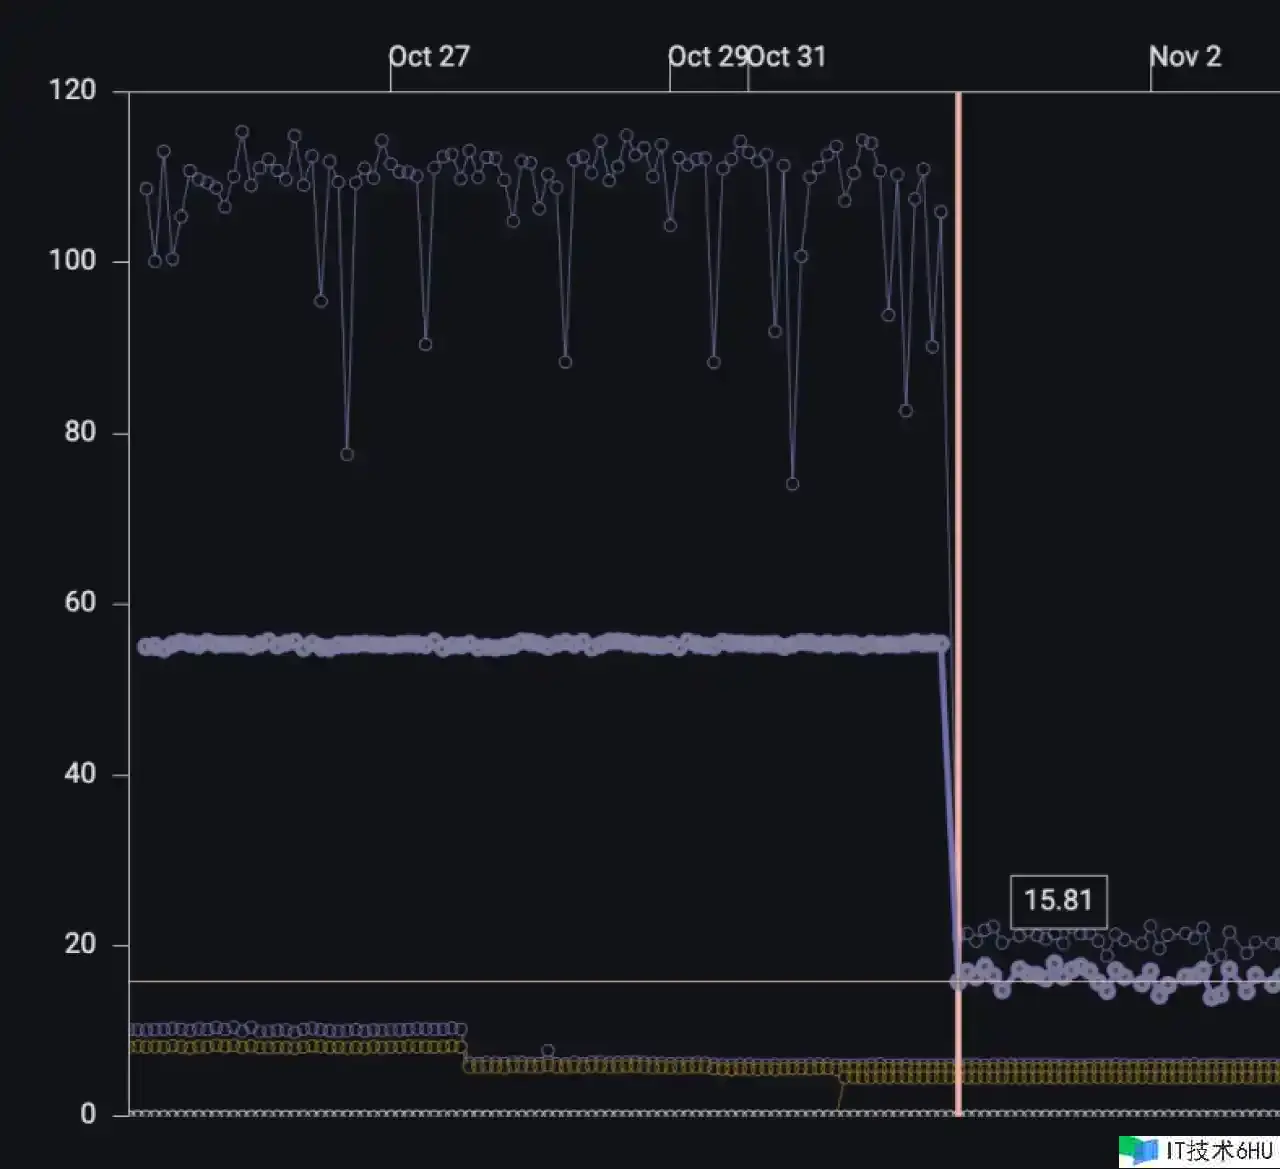Image resolution: width=1280 pixels, height=1169 pixels.
Task: Click the 100 label on the y-axis
Action: tap(72, 261)
